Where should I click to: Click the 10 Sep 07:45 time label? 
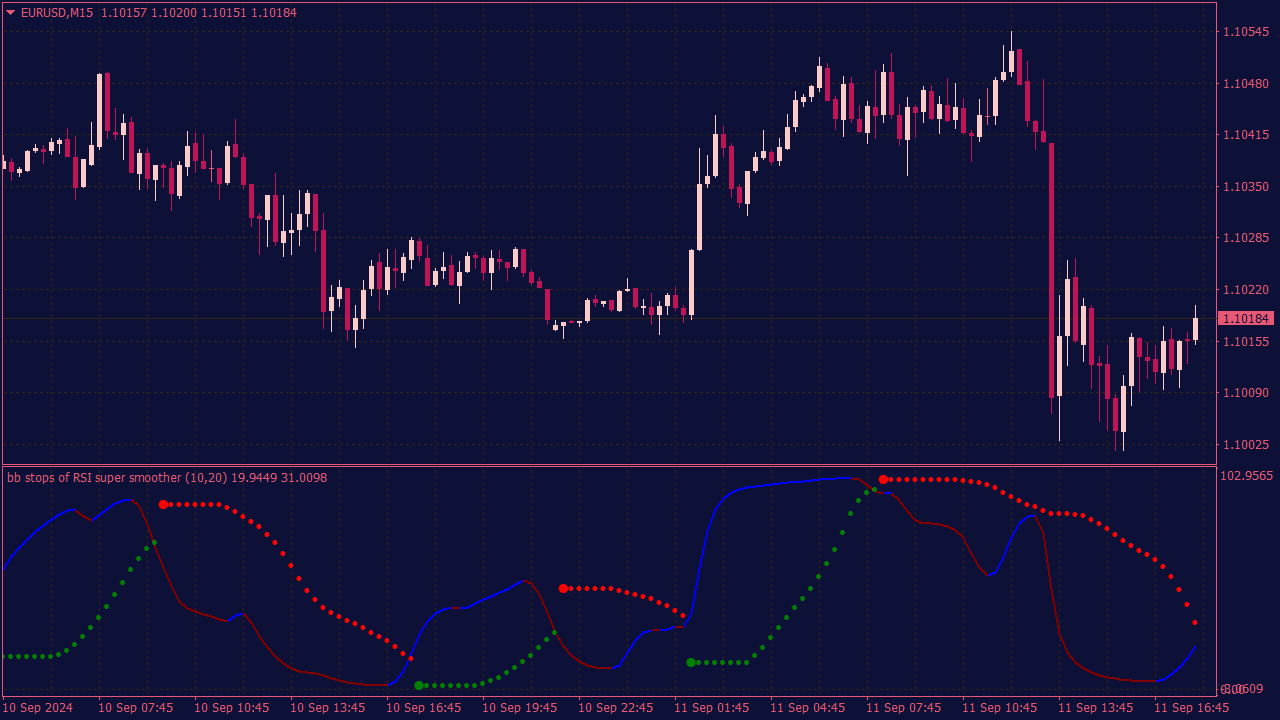[136, 708]
